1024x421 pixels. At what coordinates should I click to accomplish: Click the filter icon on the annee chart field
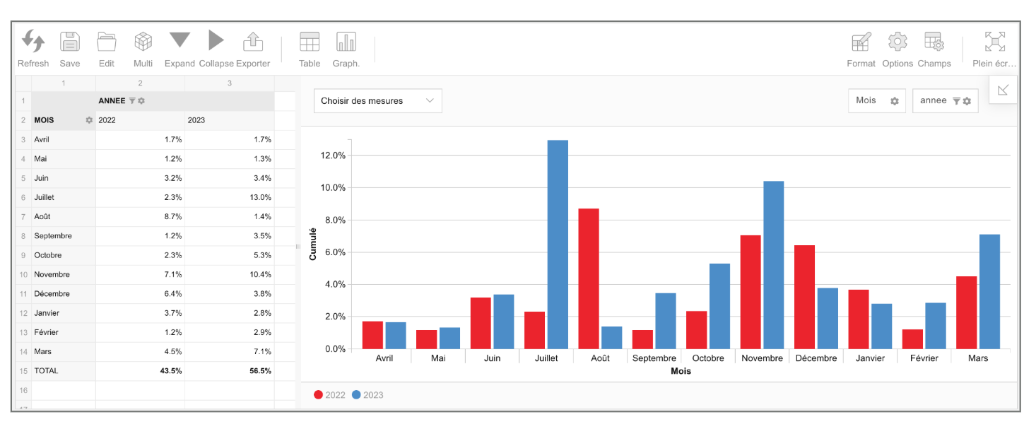click(955, 101)
